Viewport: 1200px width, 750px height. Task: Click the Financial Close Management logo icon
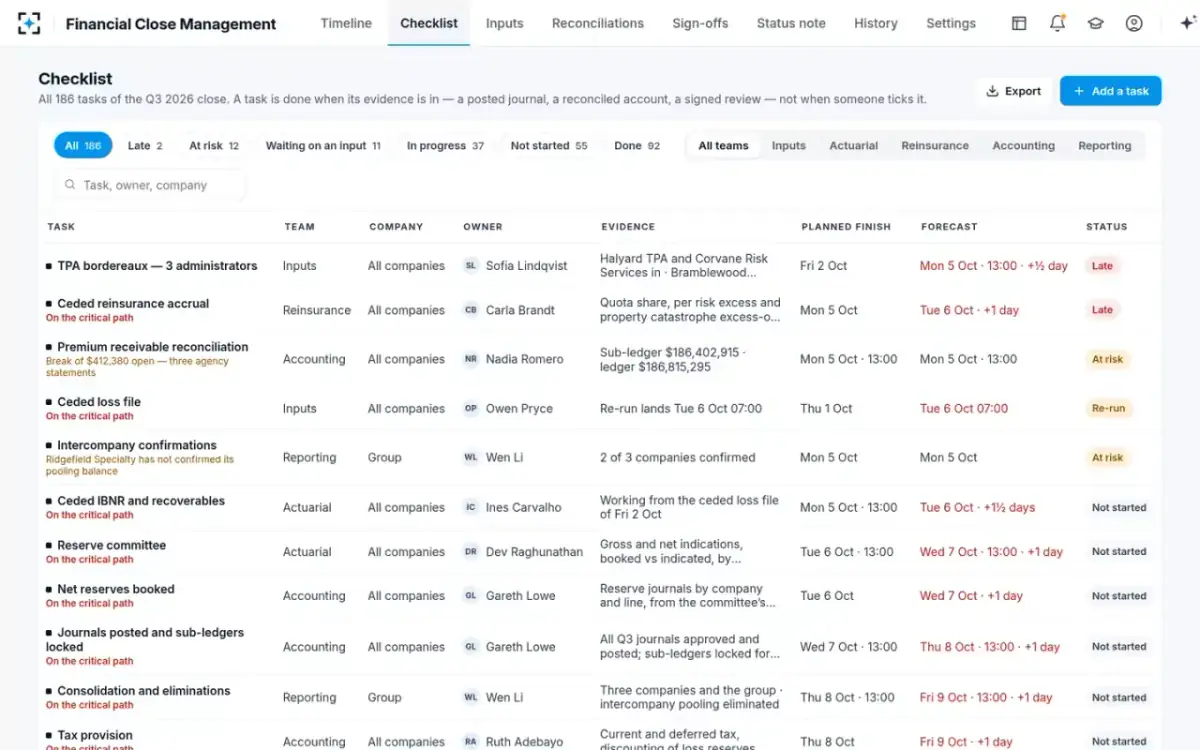(30, 23)
